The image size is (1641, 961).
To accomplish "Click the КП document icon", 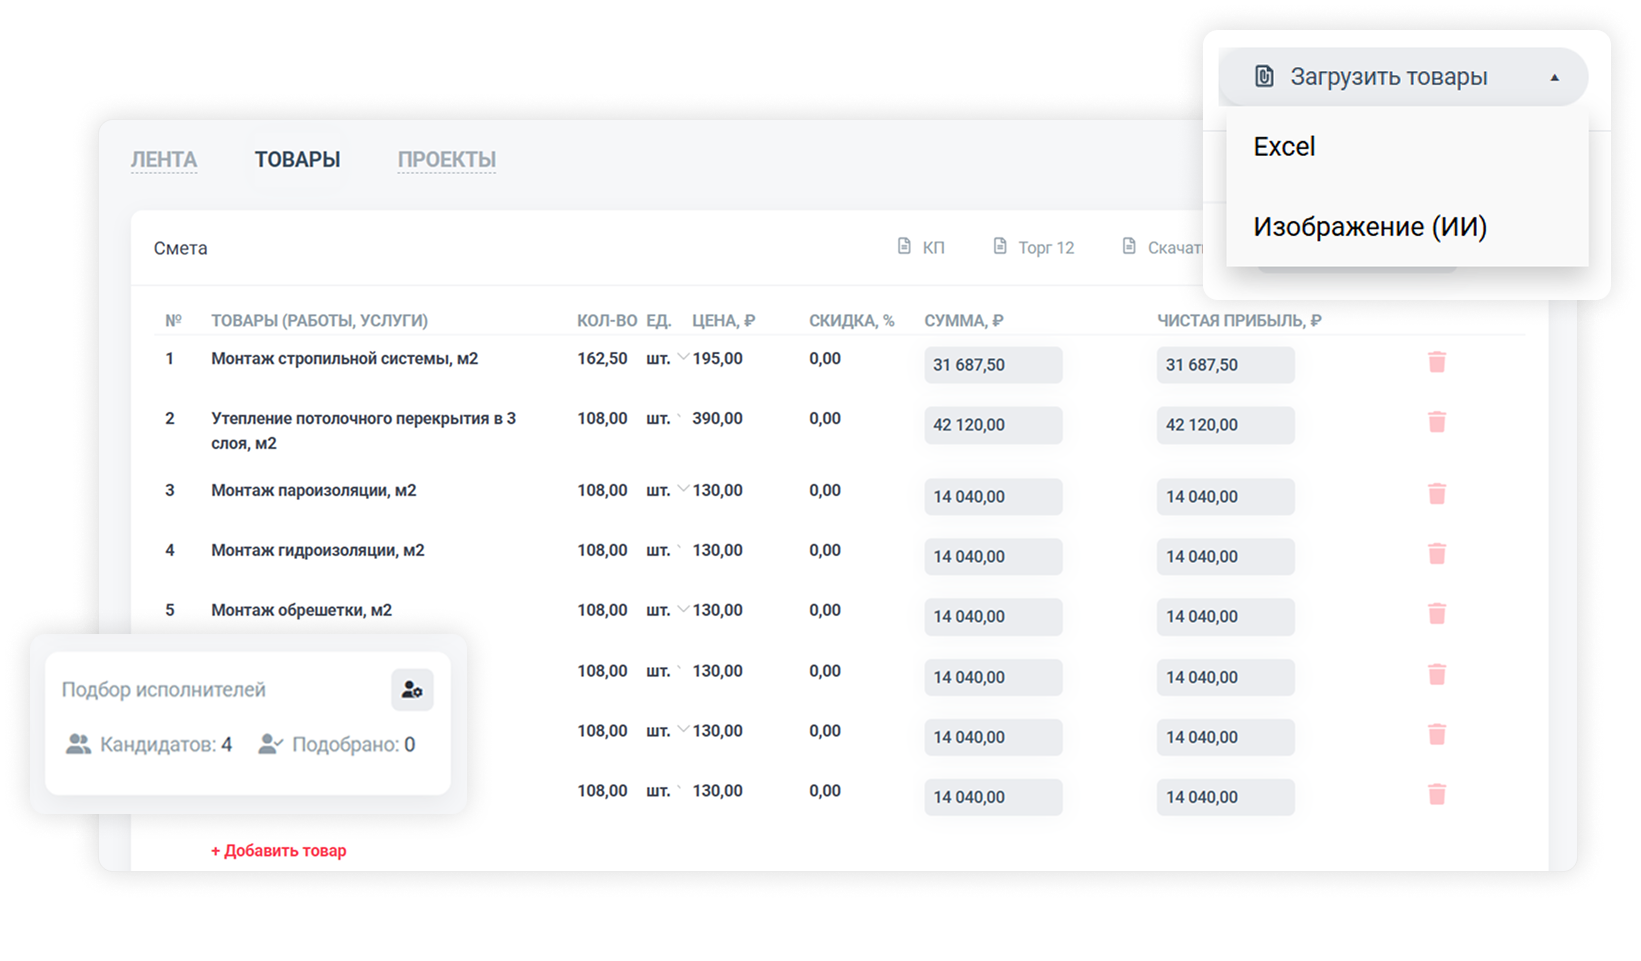I will click(904, 247).
